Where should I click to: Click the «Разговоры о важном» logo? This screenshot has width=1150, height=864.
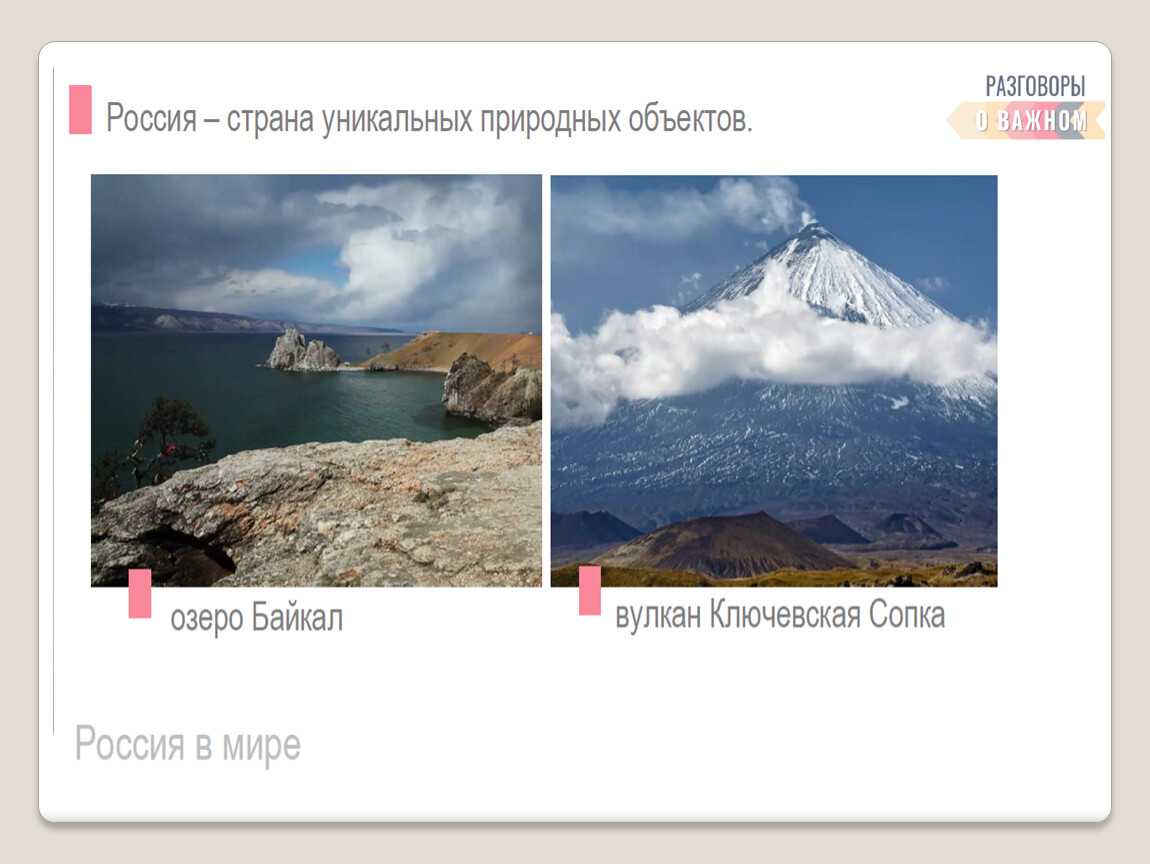[x=1026, y=106]
